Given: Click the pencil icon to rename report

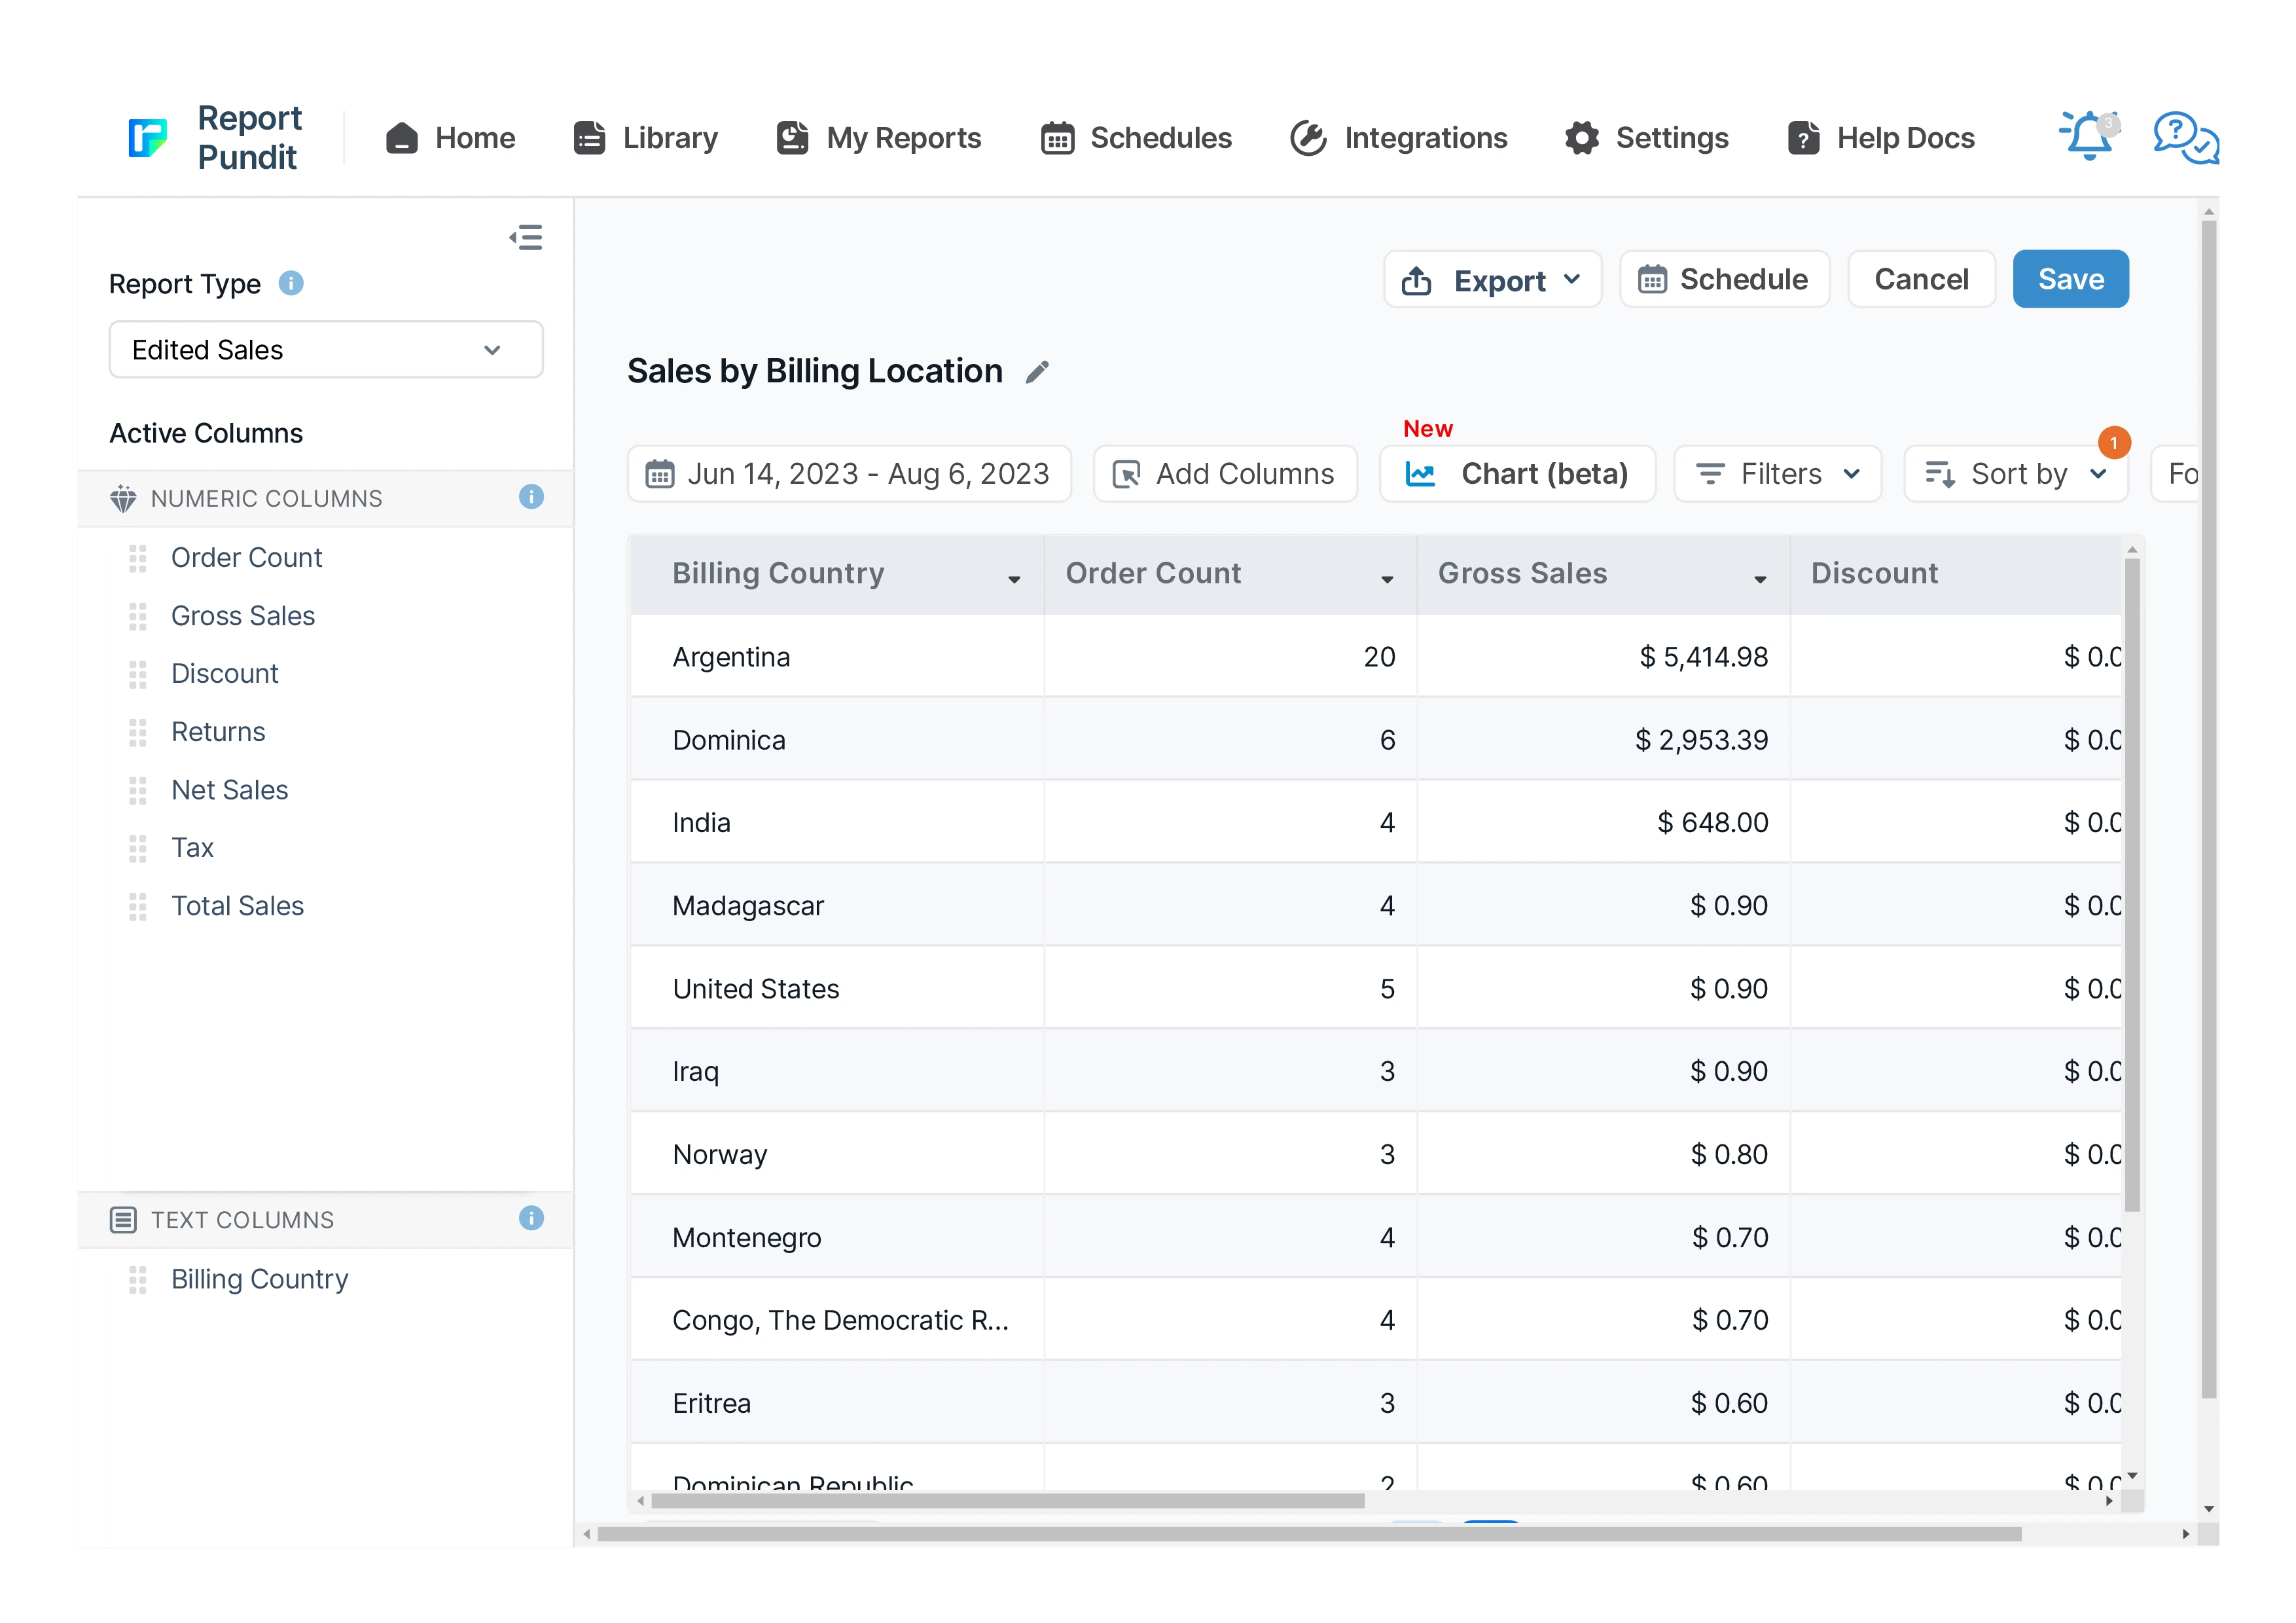Looking at the screenshot, I should [x=1037, y=372].
